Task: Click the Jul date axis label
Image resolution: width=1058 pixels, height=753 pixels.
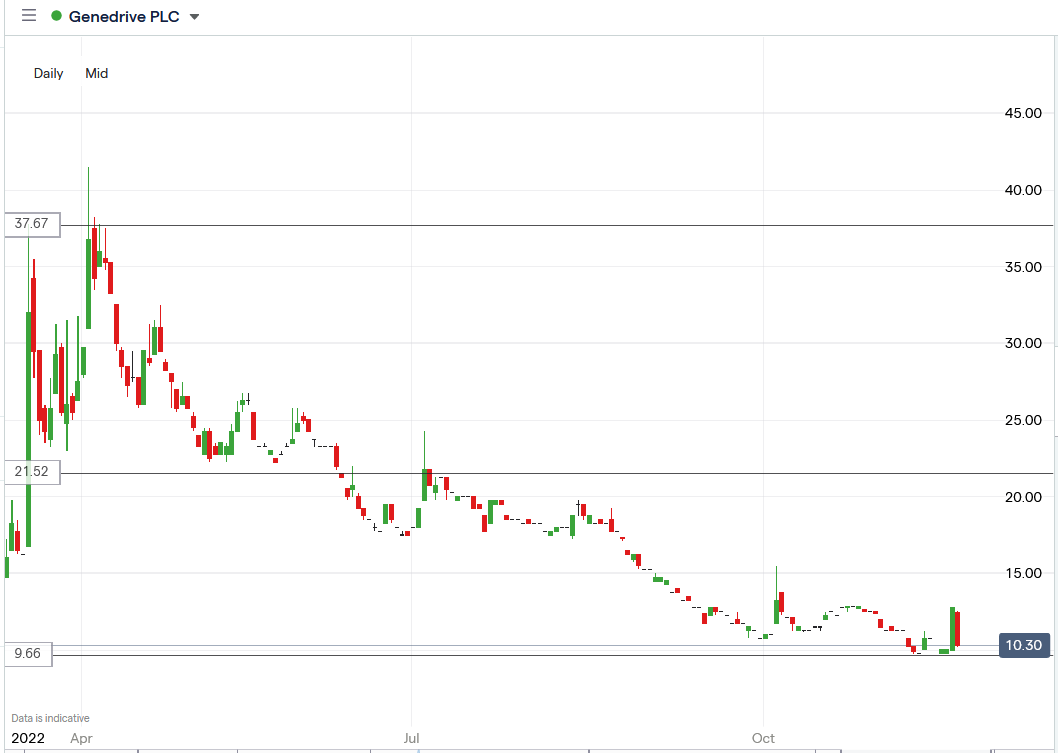Action: pyautogui.click(x=411, y=738)
